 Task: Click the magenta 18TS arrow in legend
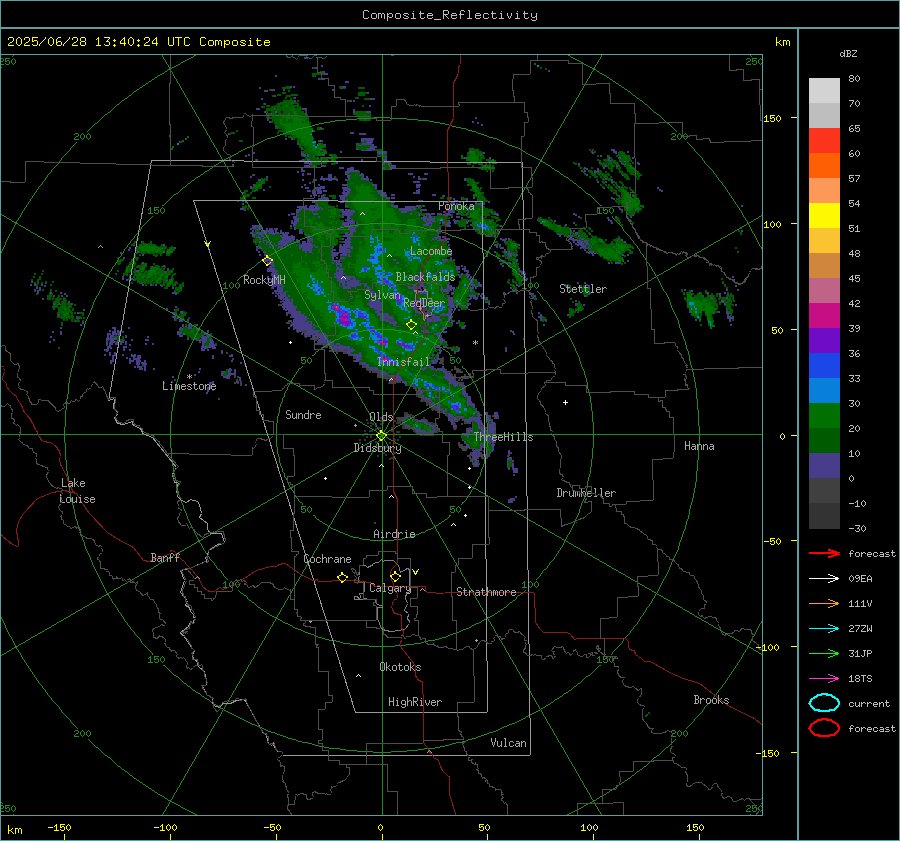[x=824, y=679]
